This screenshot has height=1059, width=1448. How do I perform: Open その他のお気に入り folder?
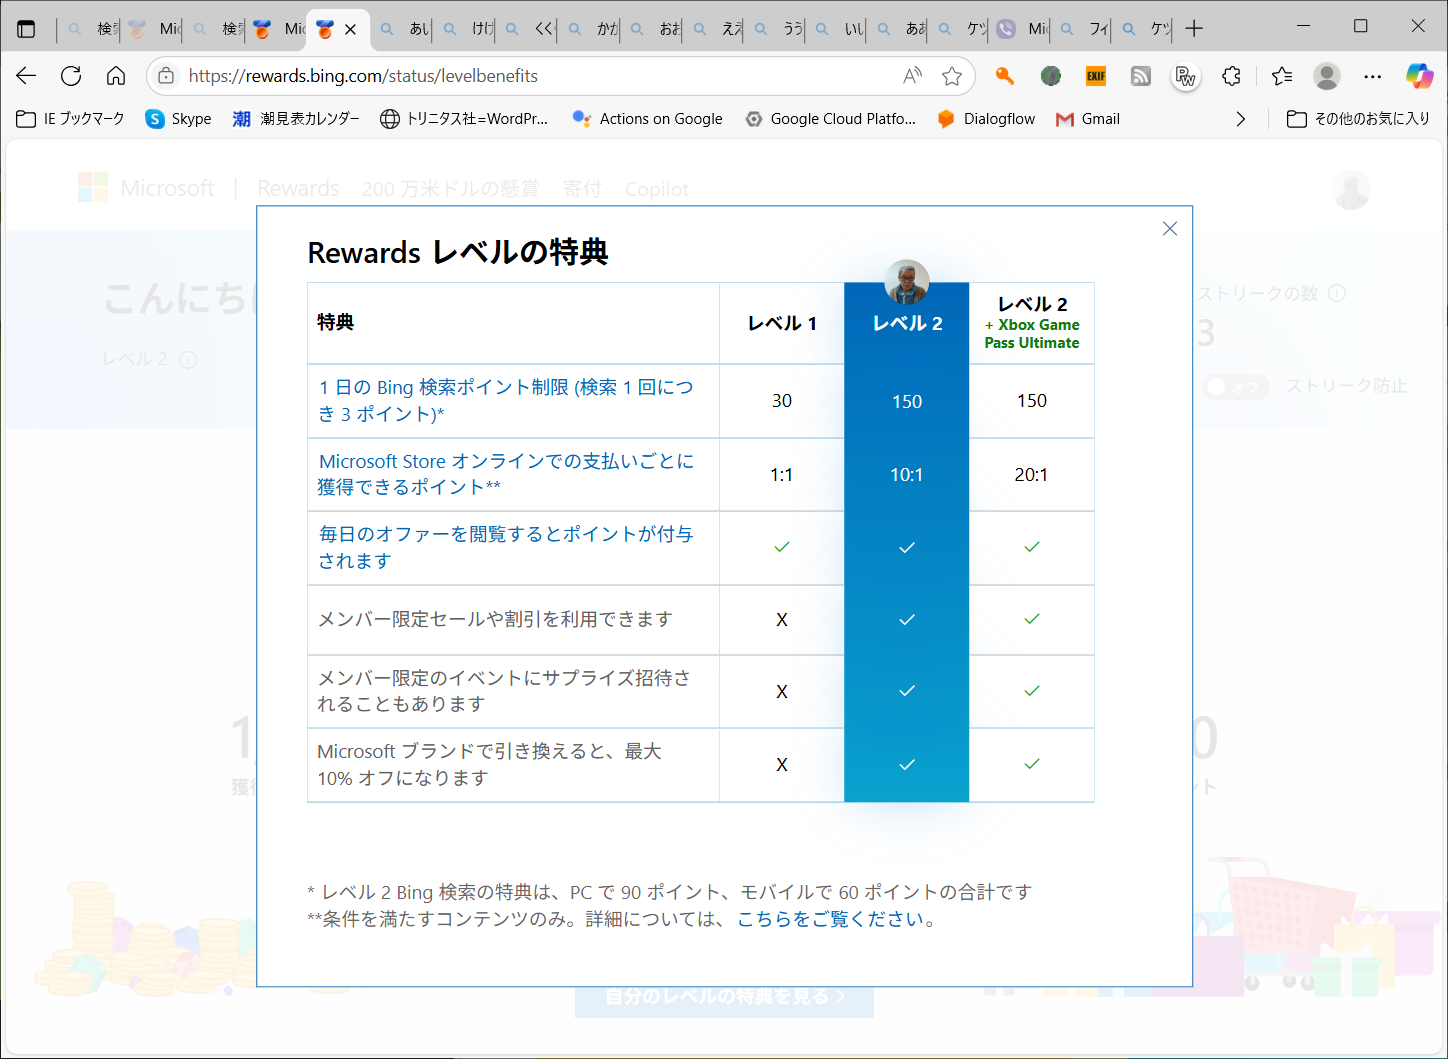(x=1358, y=119)
